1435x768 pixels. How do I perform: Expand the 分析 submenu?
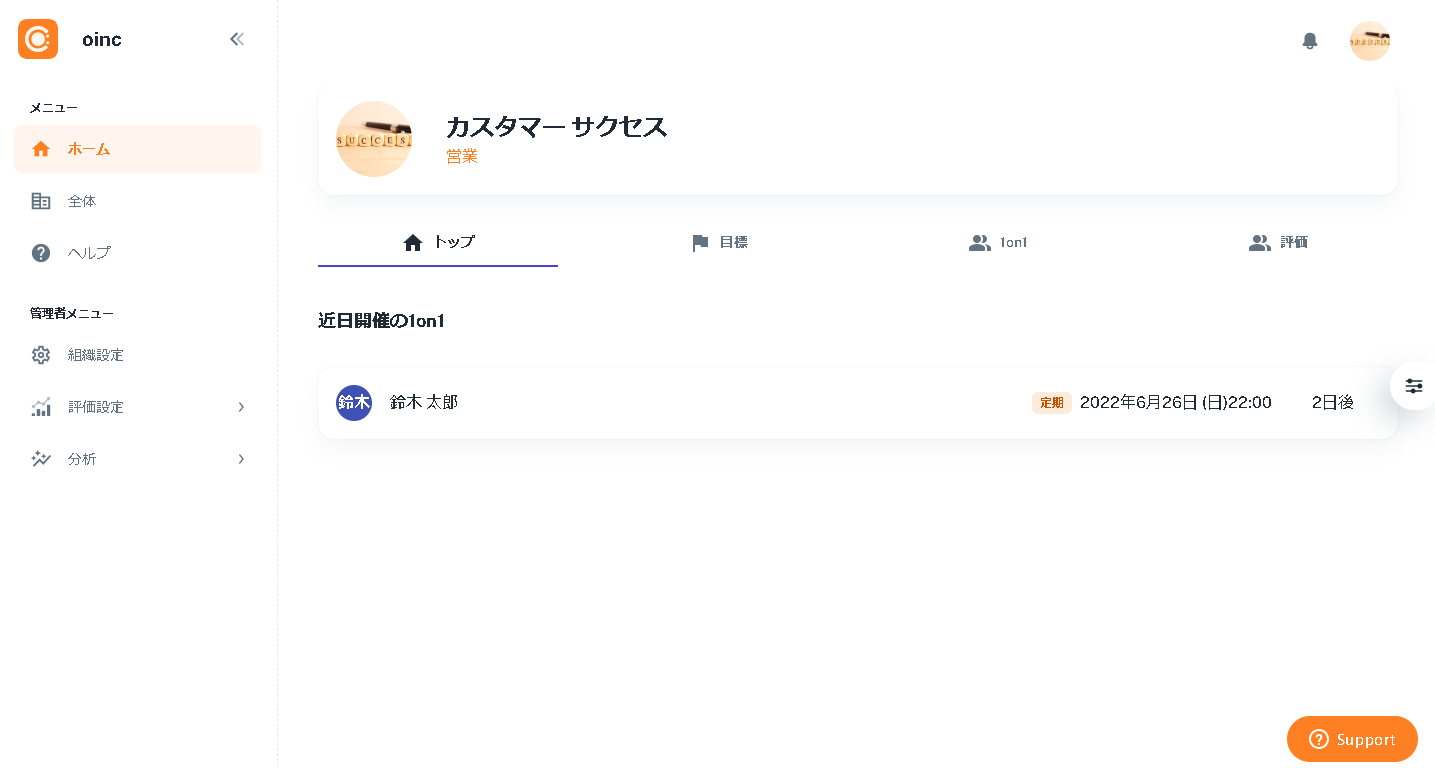click(240, 459)
